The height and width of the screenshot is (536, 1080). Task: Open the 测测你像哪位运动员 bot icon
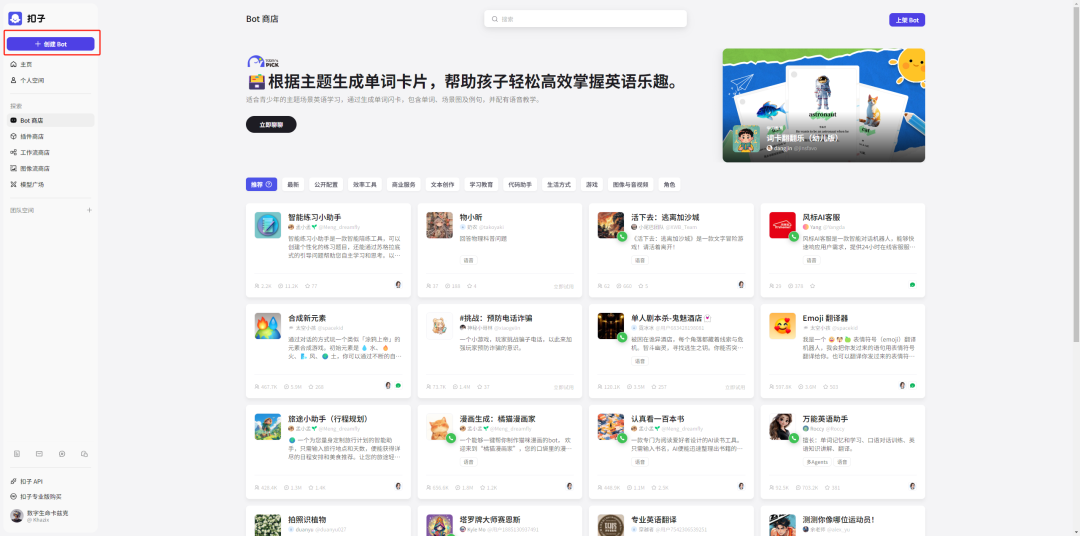pyautogui.click(x=782, y=525)
